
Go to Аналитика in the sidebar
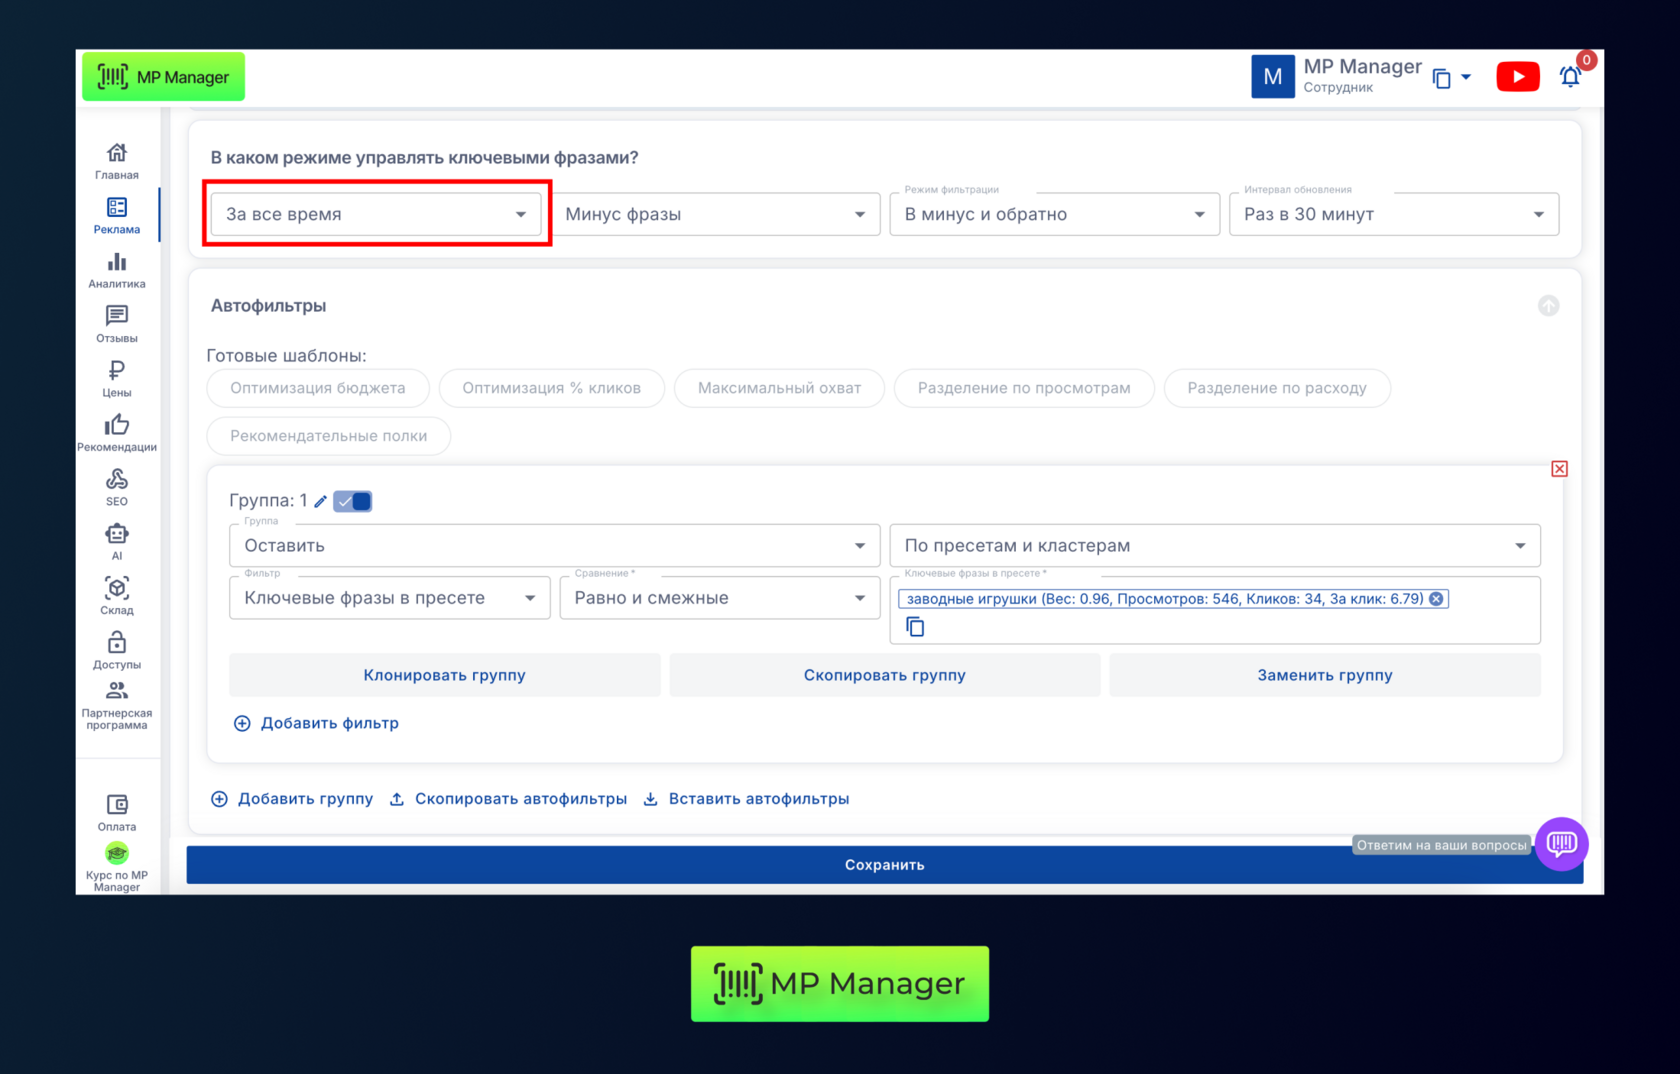coord(117,270)
